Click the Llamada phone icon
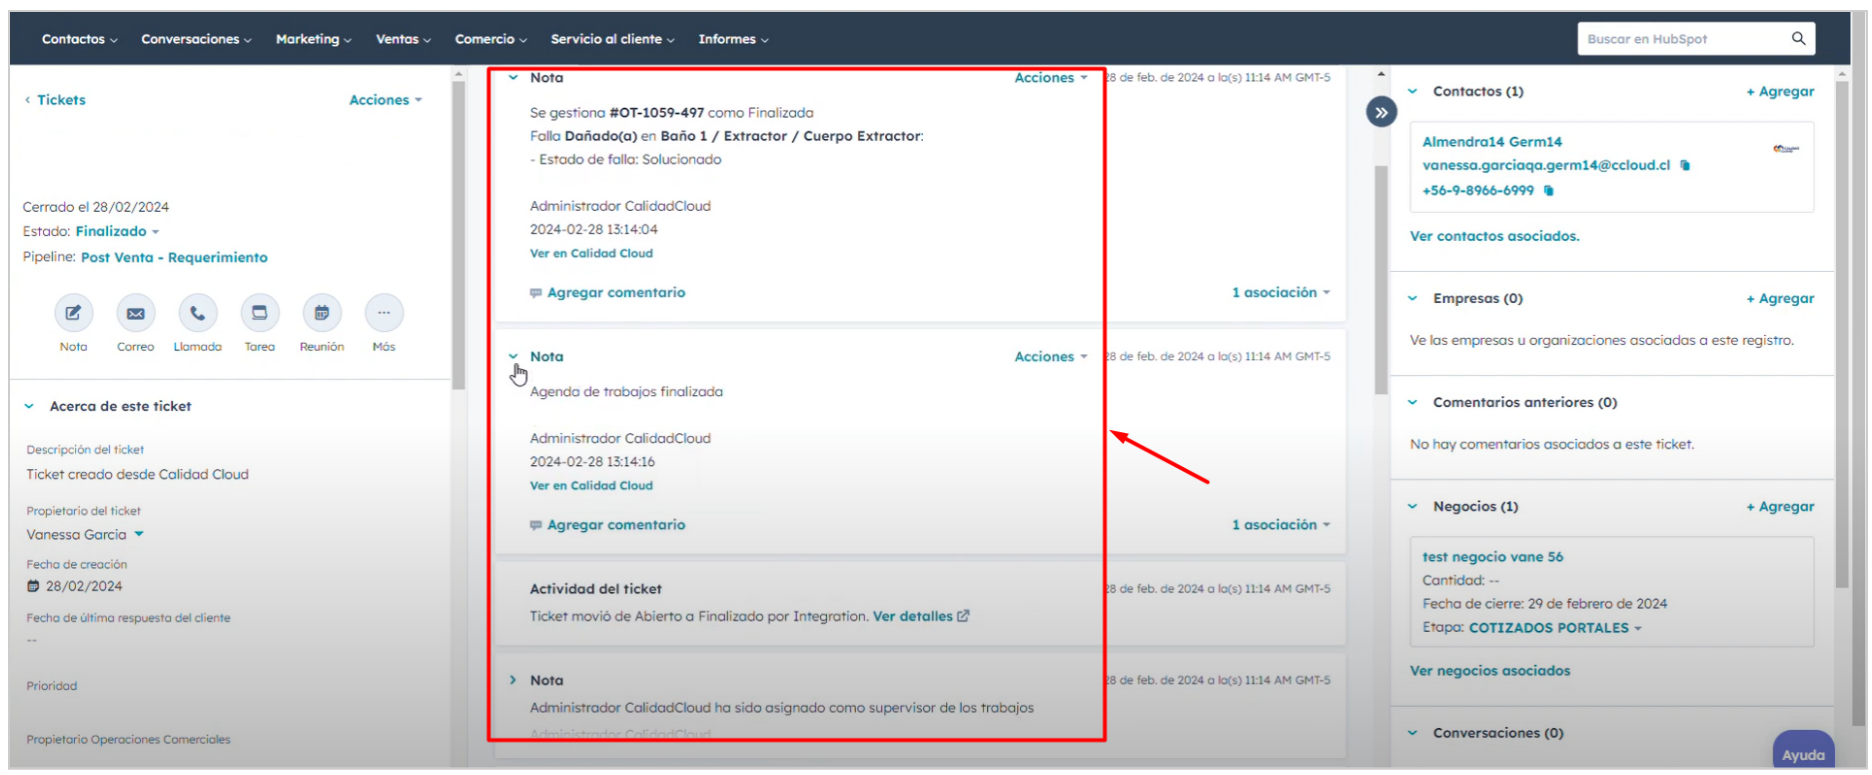The width and height of the screenshot is (1872, 775). 197,313
